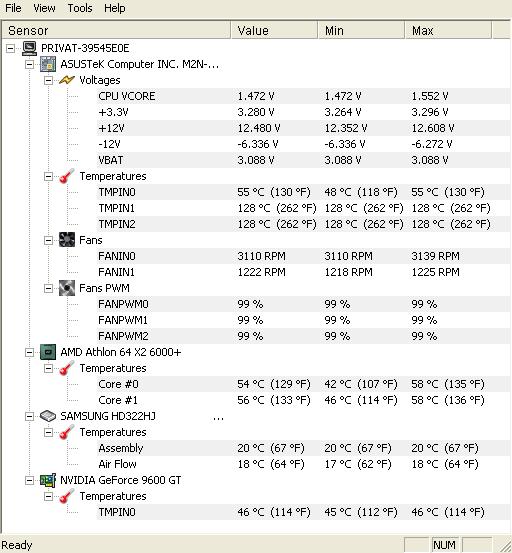Collapse the NVIDIA GeForce 9600 GT node
This screenshot has width=512, height=553.
30,480
